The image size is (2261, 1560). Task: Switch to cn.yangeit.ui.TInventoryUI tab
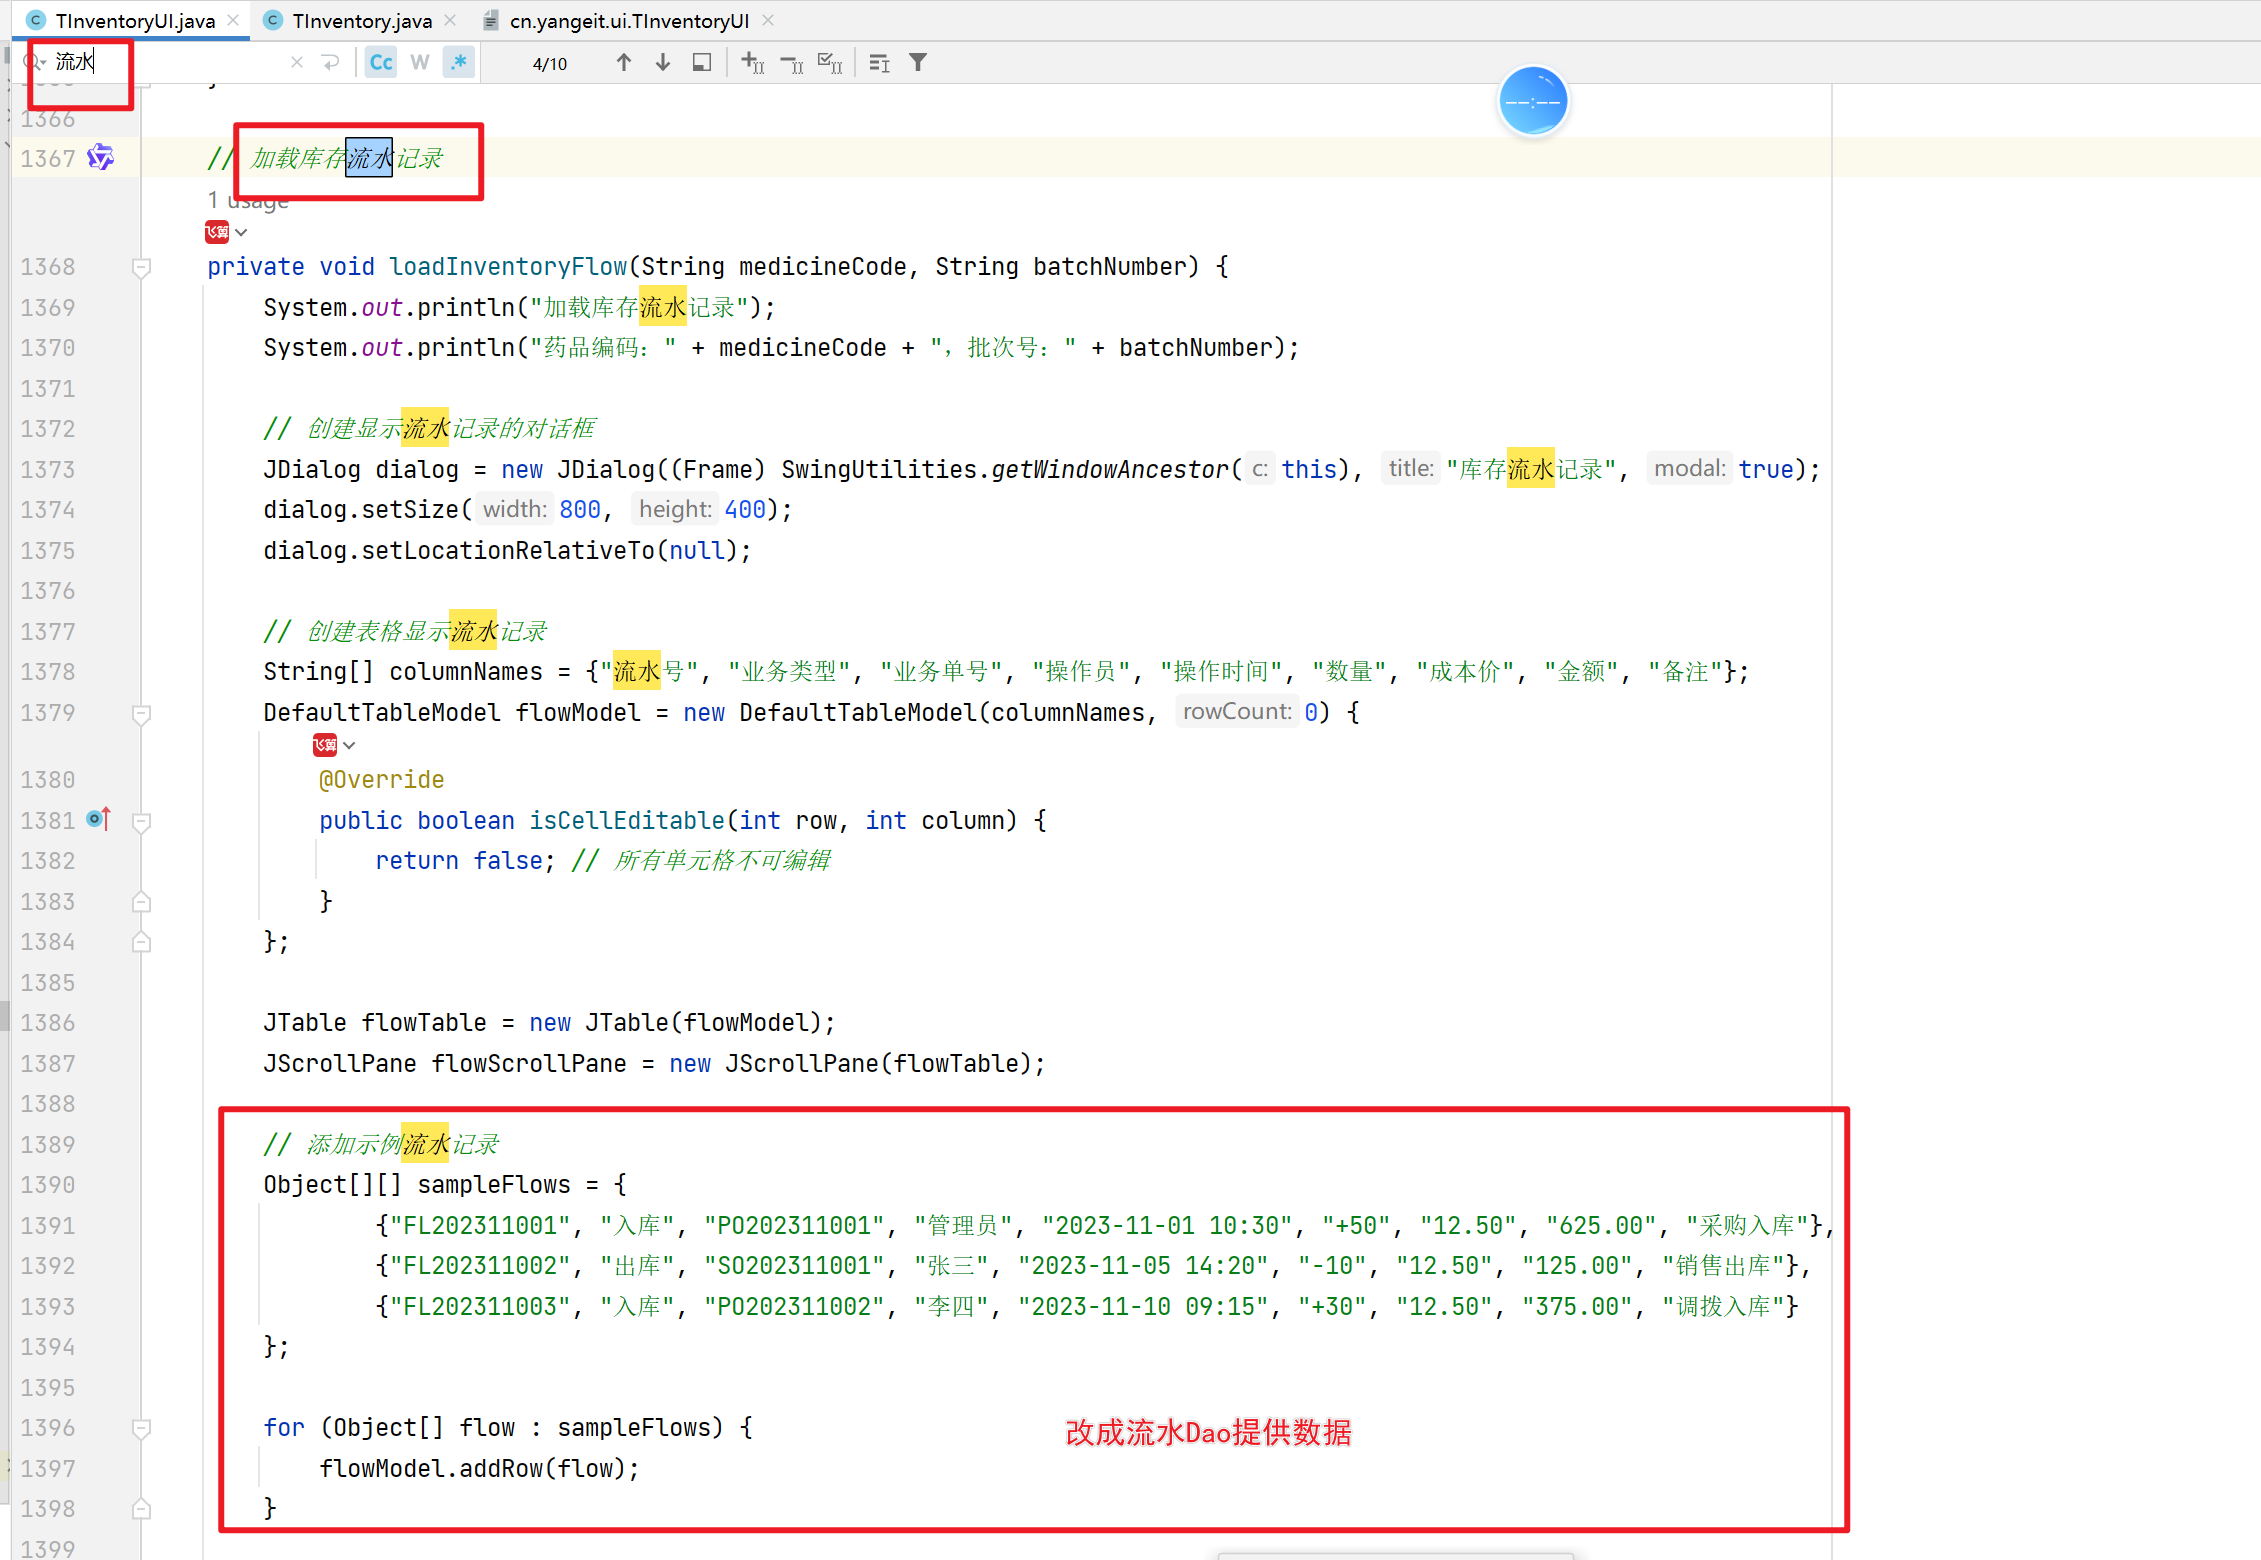coord(628,20)
